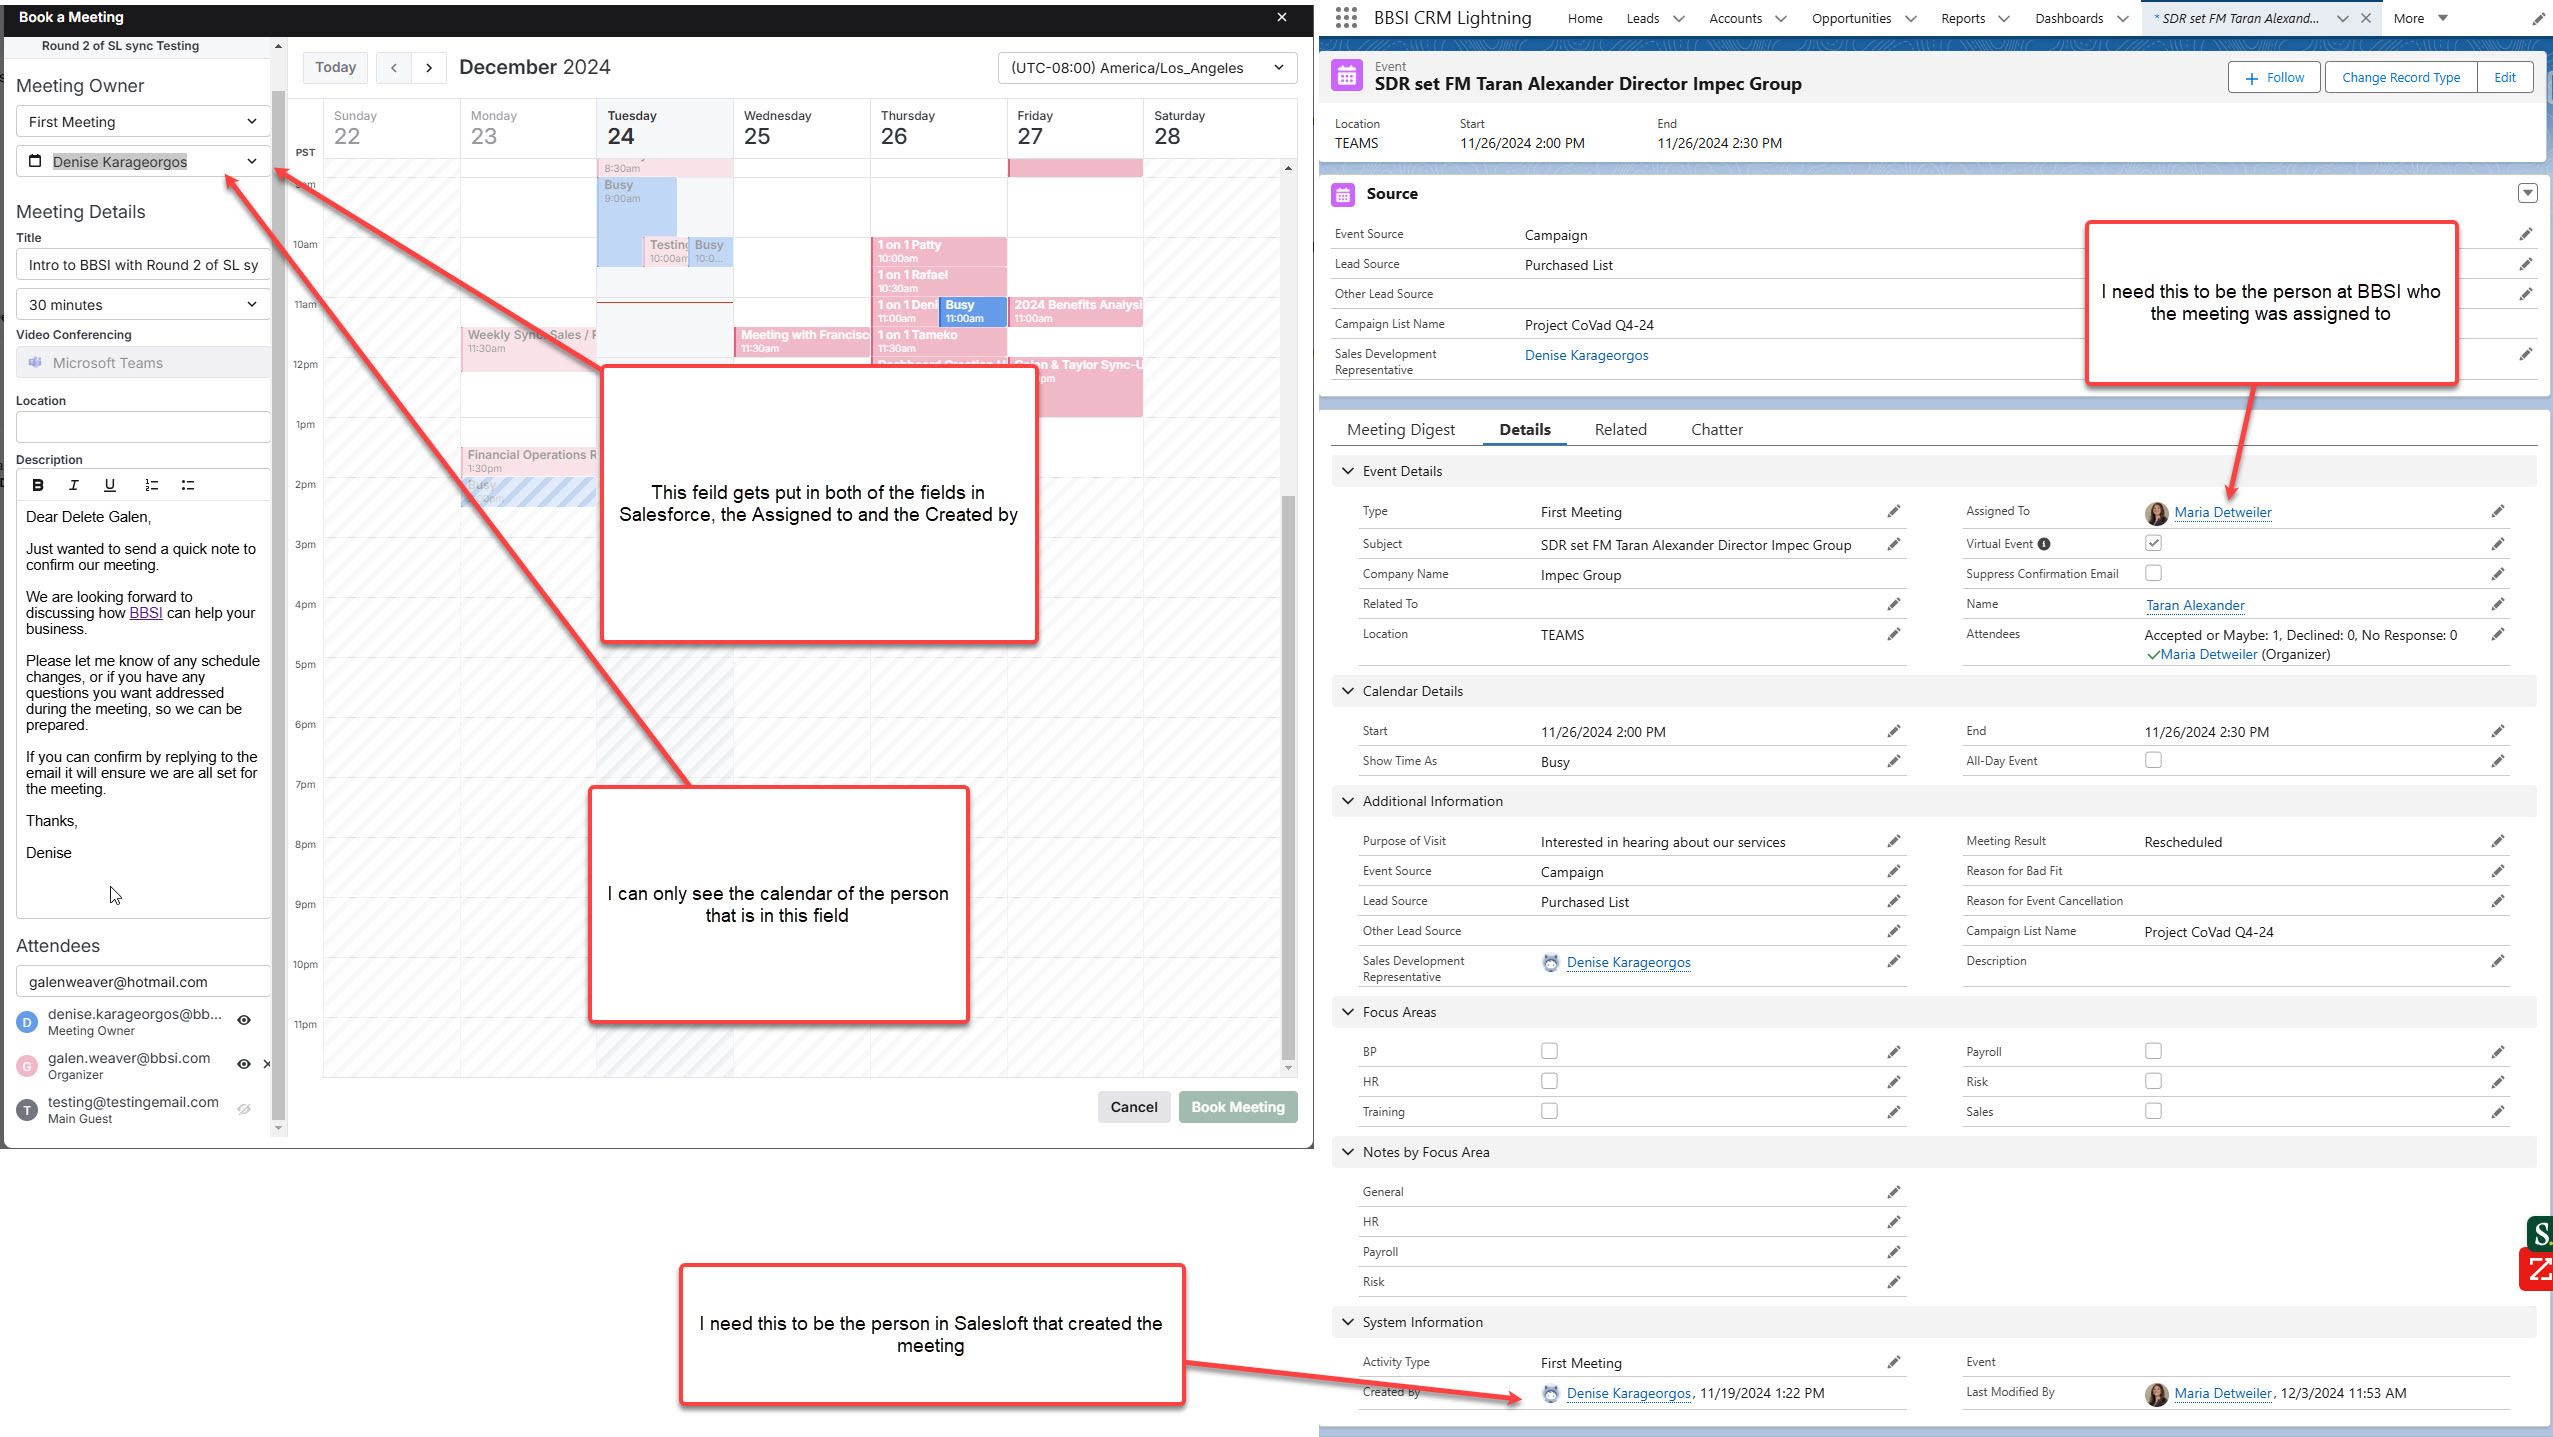Collapse the System Information section

coord(1347,1322)
